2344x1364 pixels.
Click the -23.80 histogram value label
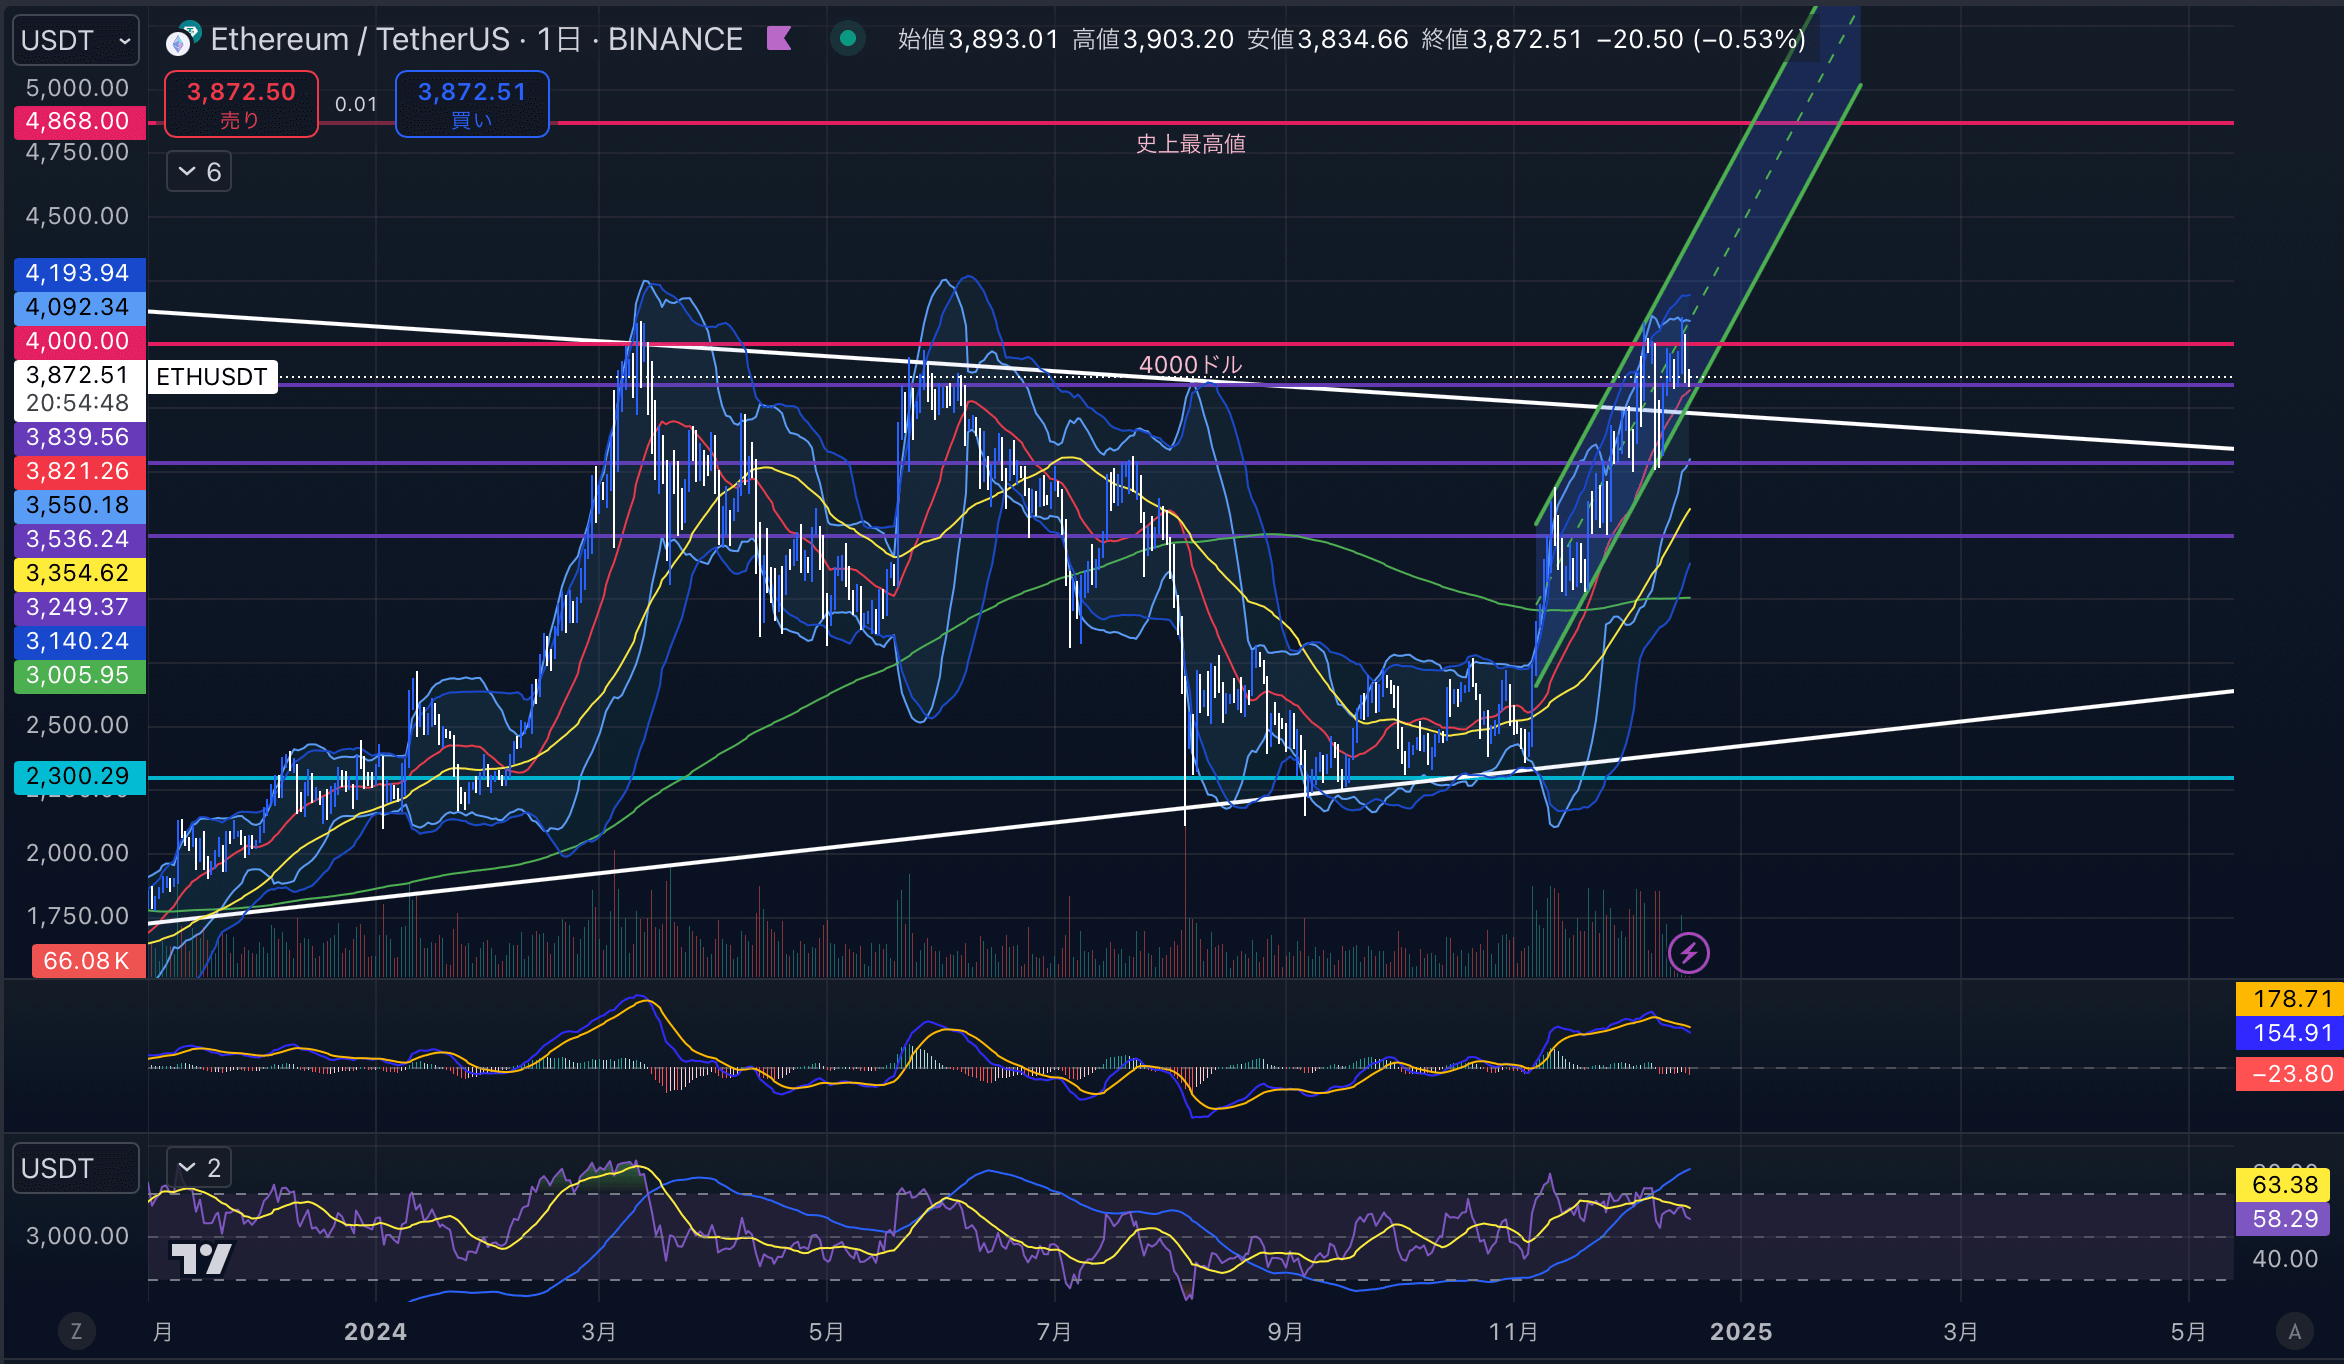point(2289,1074)
